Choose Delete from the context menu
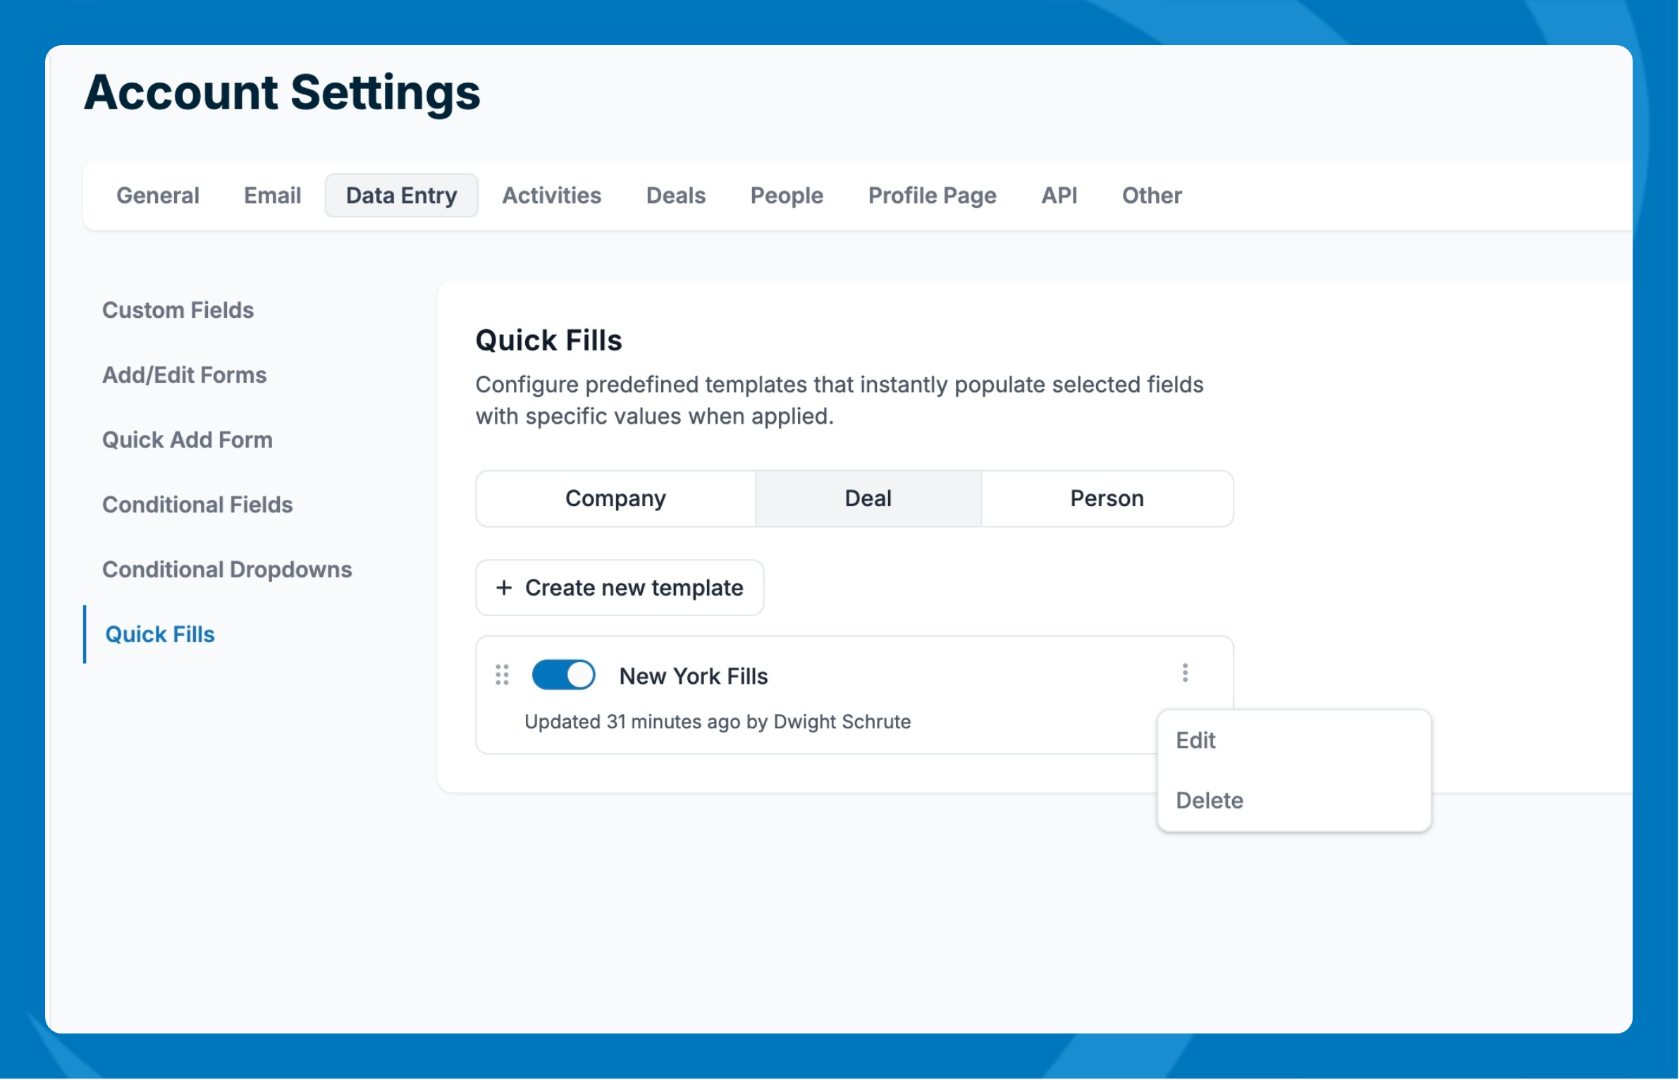 click(x=1209, y=801)
